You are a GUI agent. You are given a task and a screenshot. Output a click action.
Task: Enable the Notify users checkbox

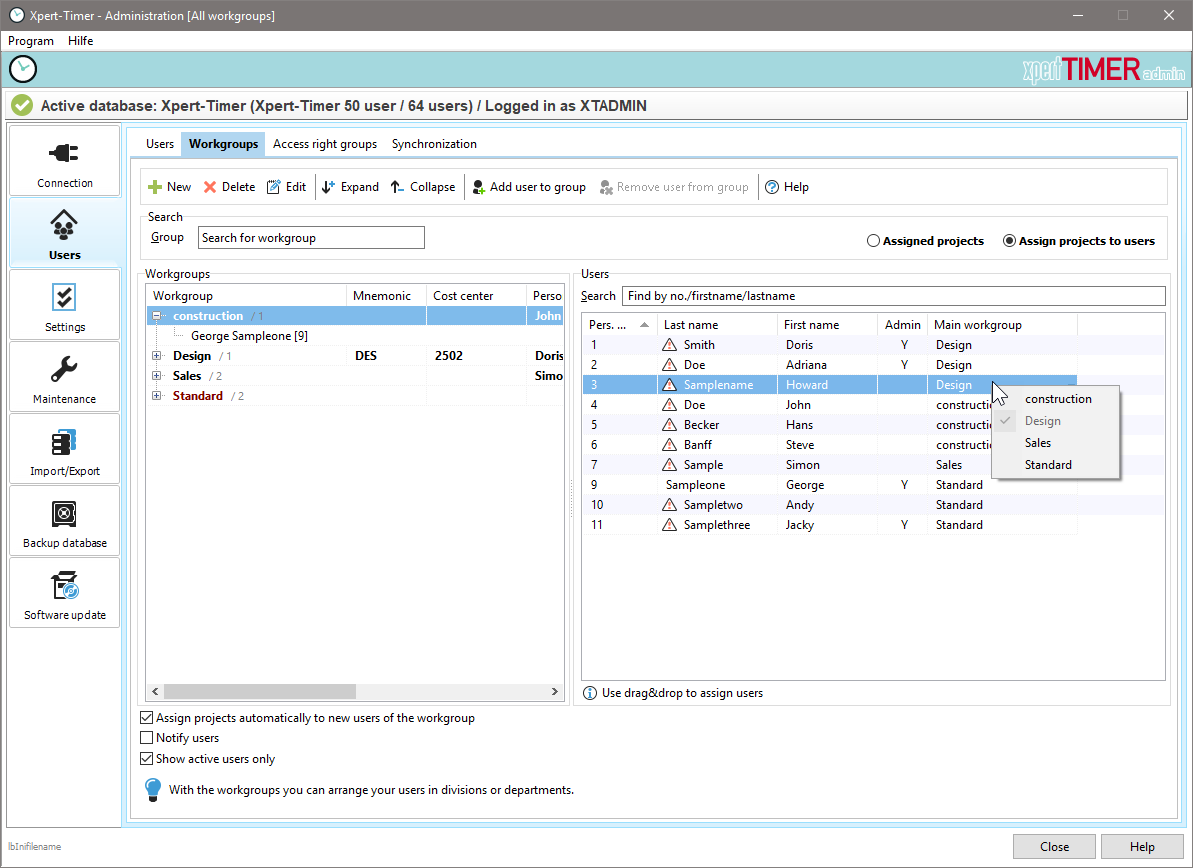point(148,738)
